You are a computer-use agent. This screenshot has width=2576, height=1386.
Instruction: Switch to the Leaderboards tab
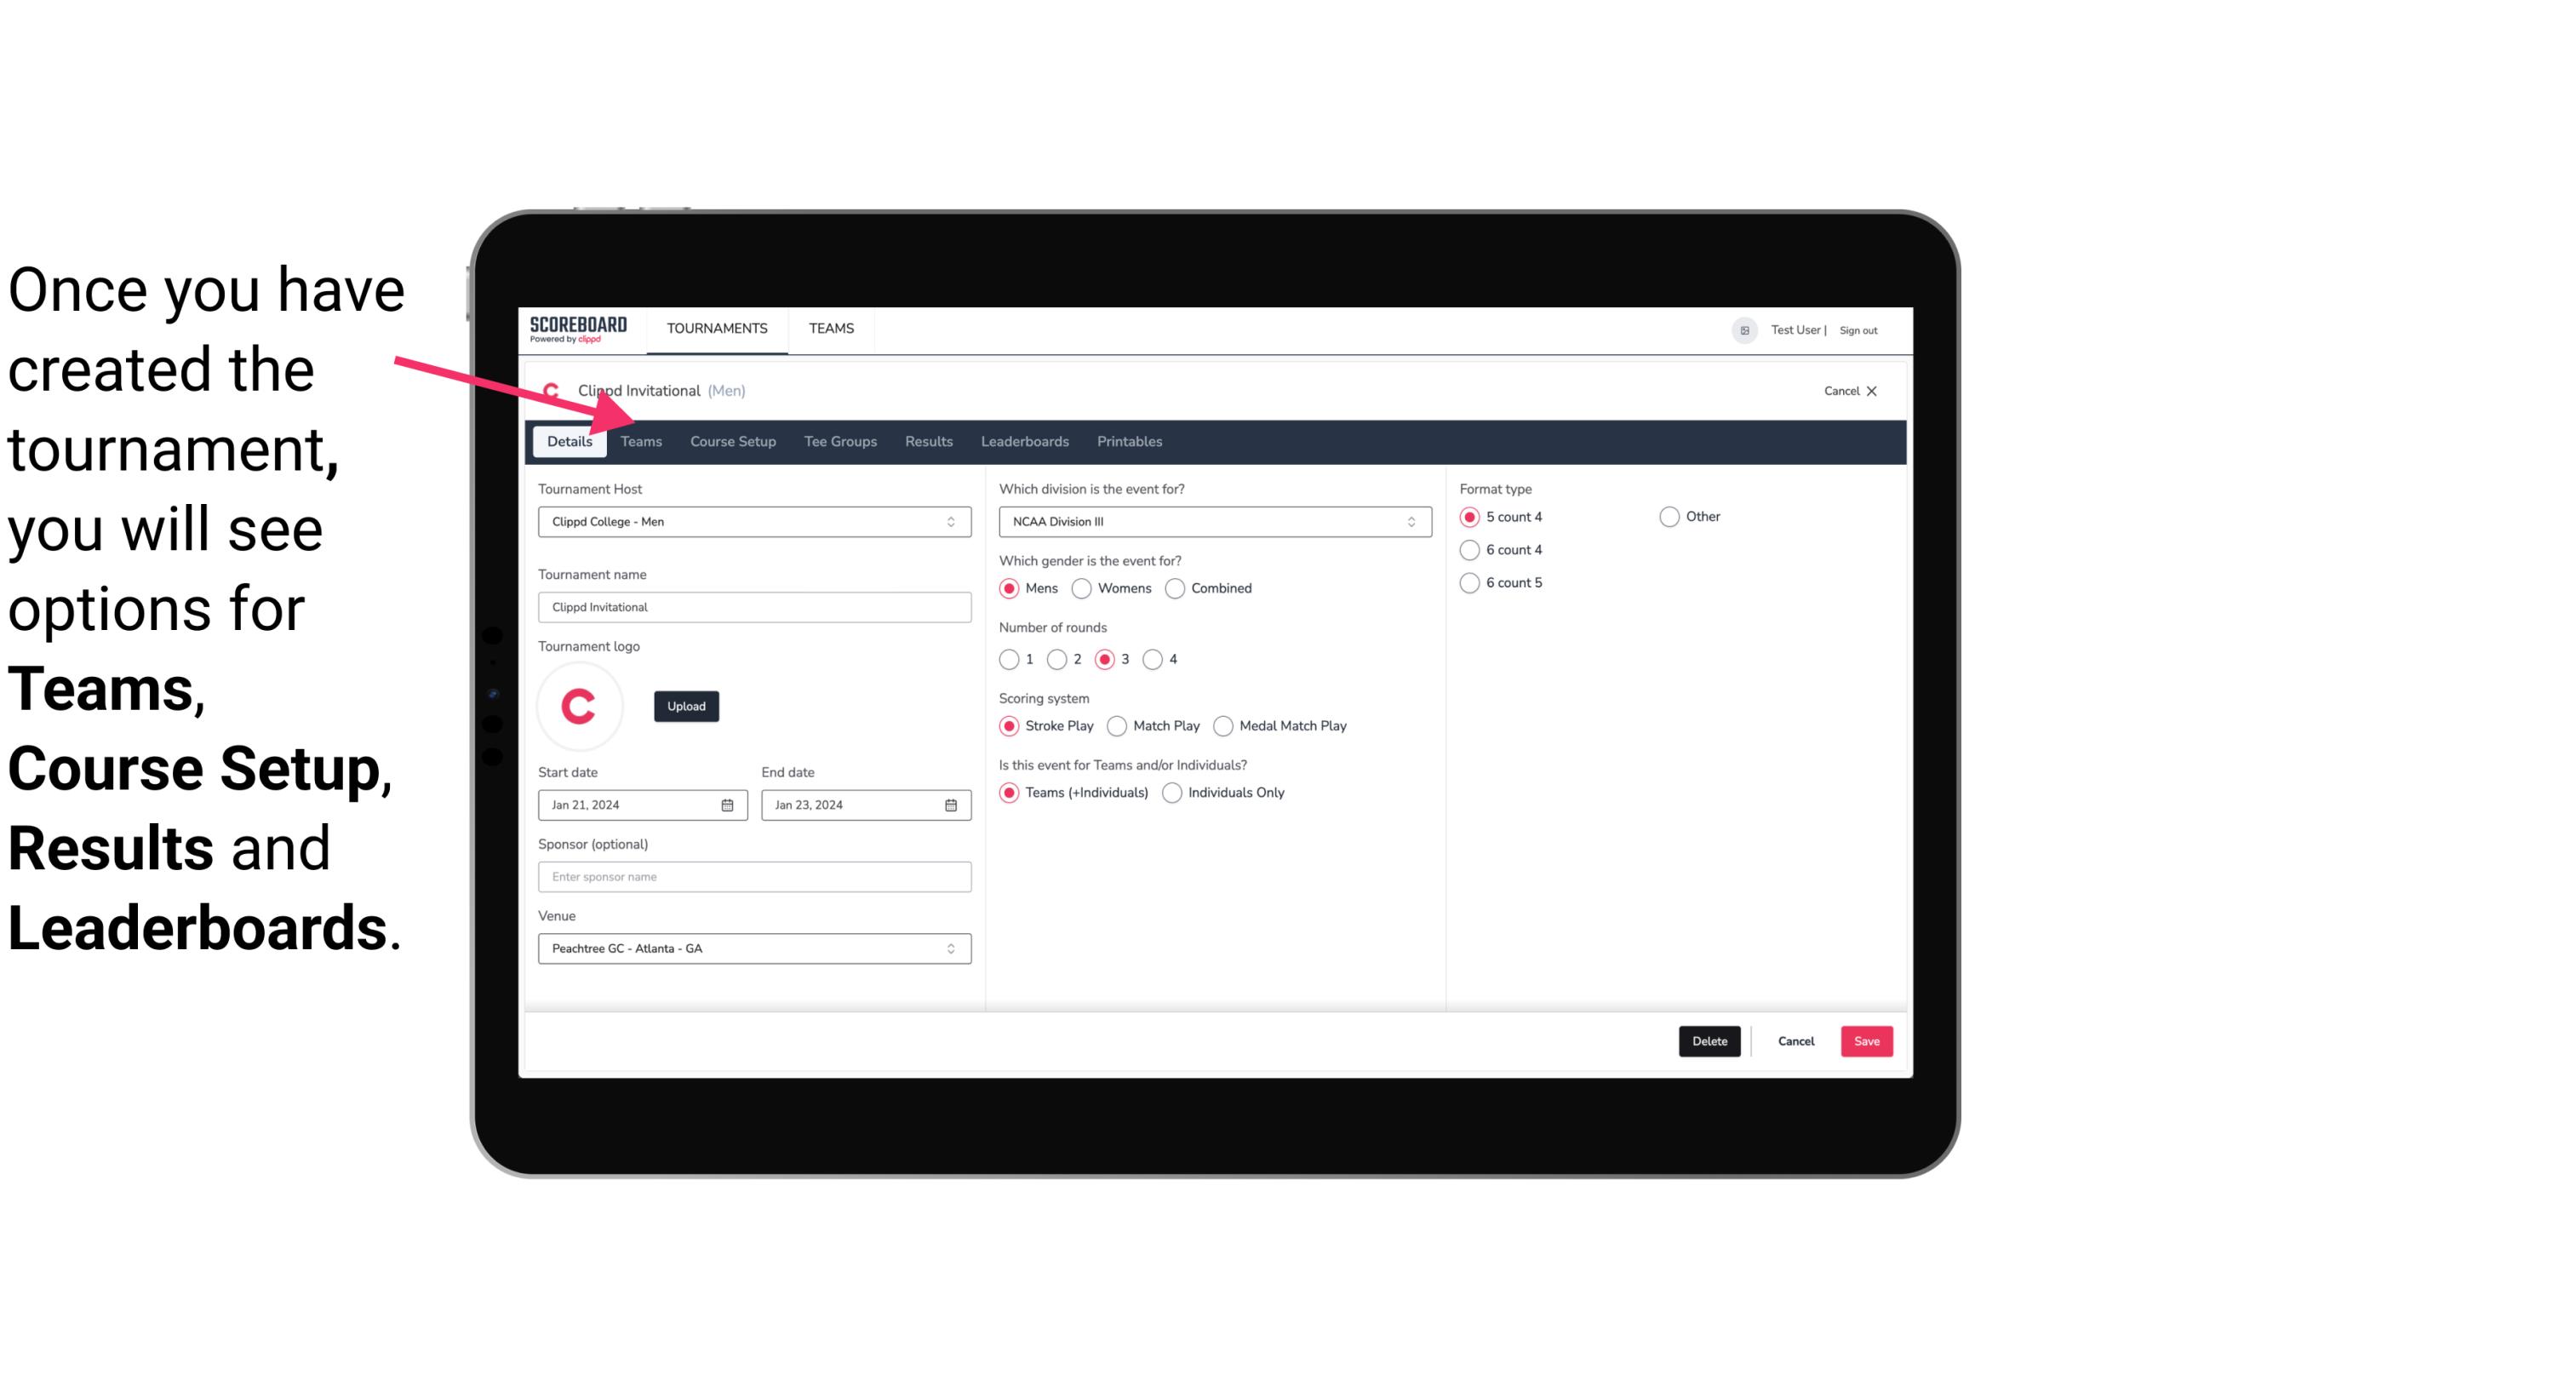1025,440
